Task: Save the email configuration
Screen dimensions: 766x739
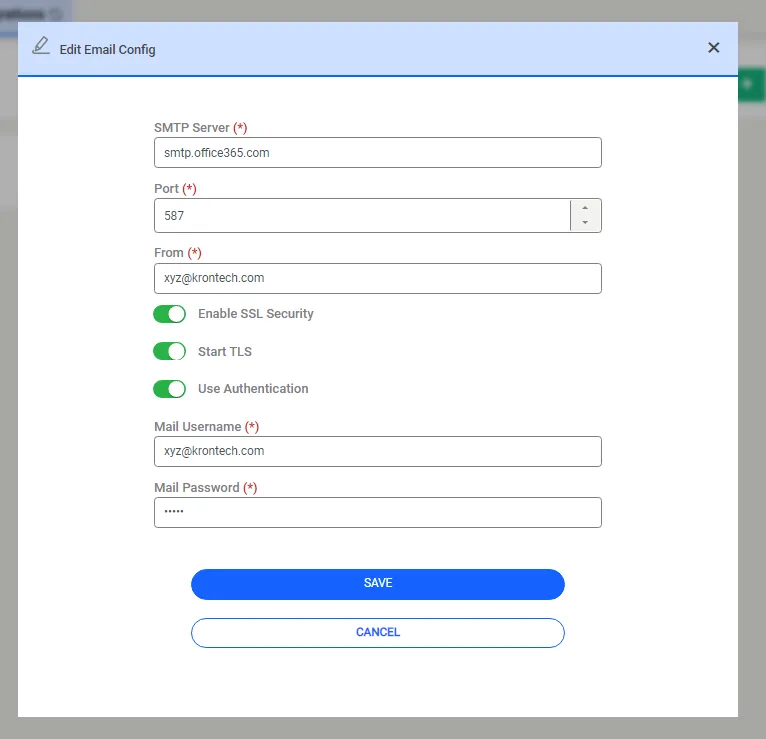Action: coord(378,584)
